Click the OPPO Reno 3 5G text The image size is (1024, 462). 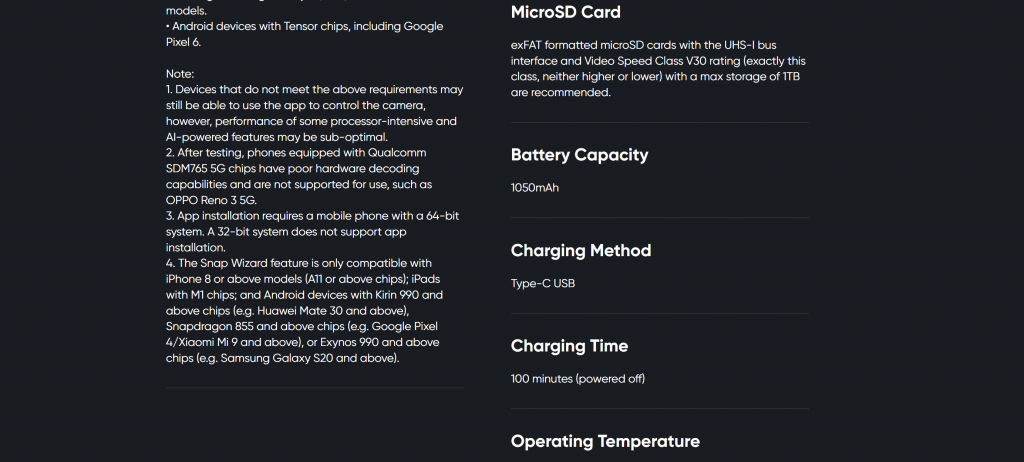[211, 201]
